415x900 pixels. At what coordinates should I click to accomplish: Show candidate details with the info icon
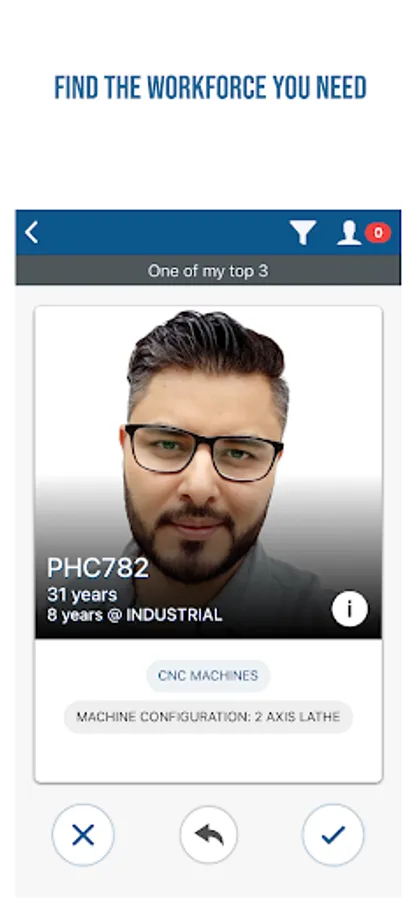[x=350, y=608]
